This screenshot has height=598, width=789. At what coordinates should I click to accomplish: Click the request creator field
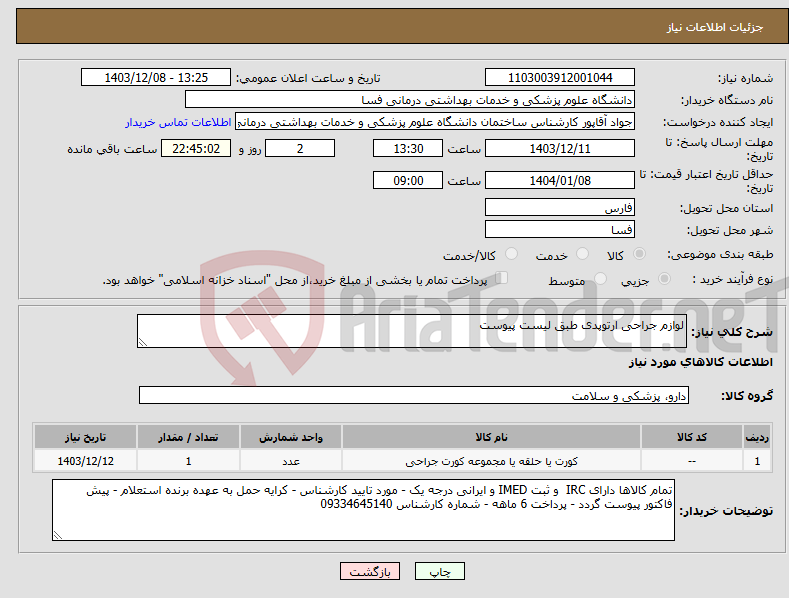click(x=435, y=122)
